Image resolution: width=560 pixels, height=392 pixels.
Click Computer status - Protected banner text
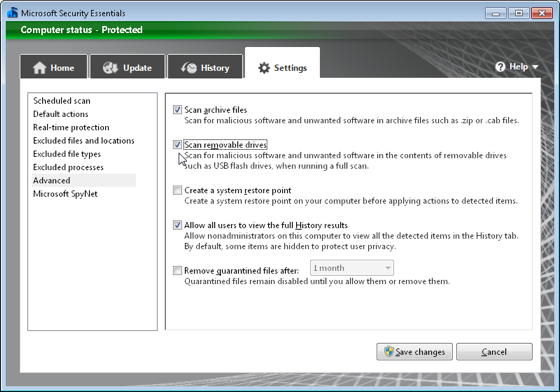click(x=81, y=30)
